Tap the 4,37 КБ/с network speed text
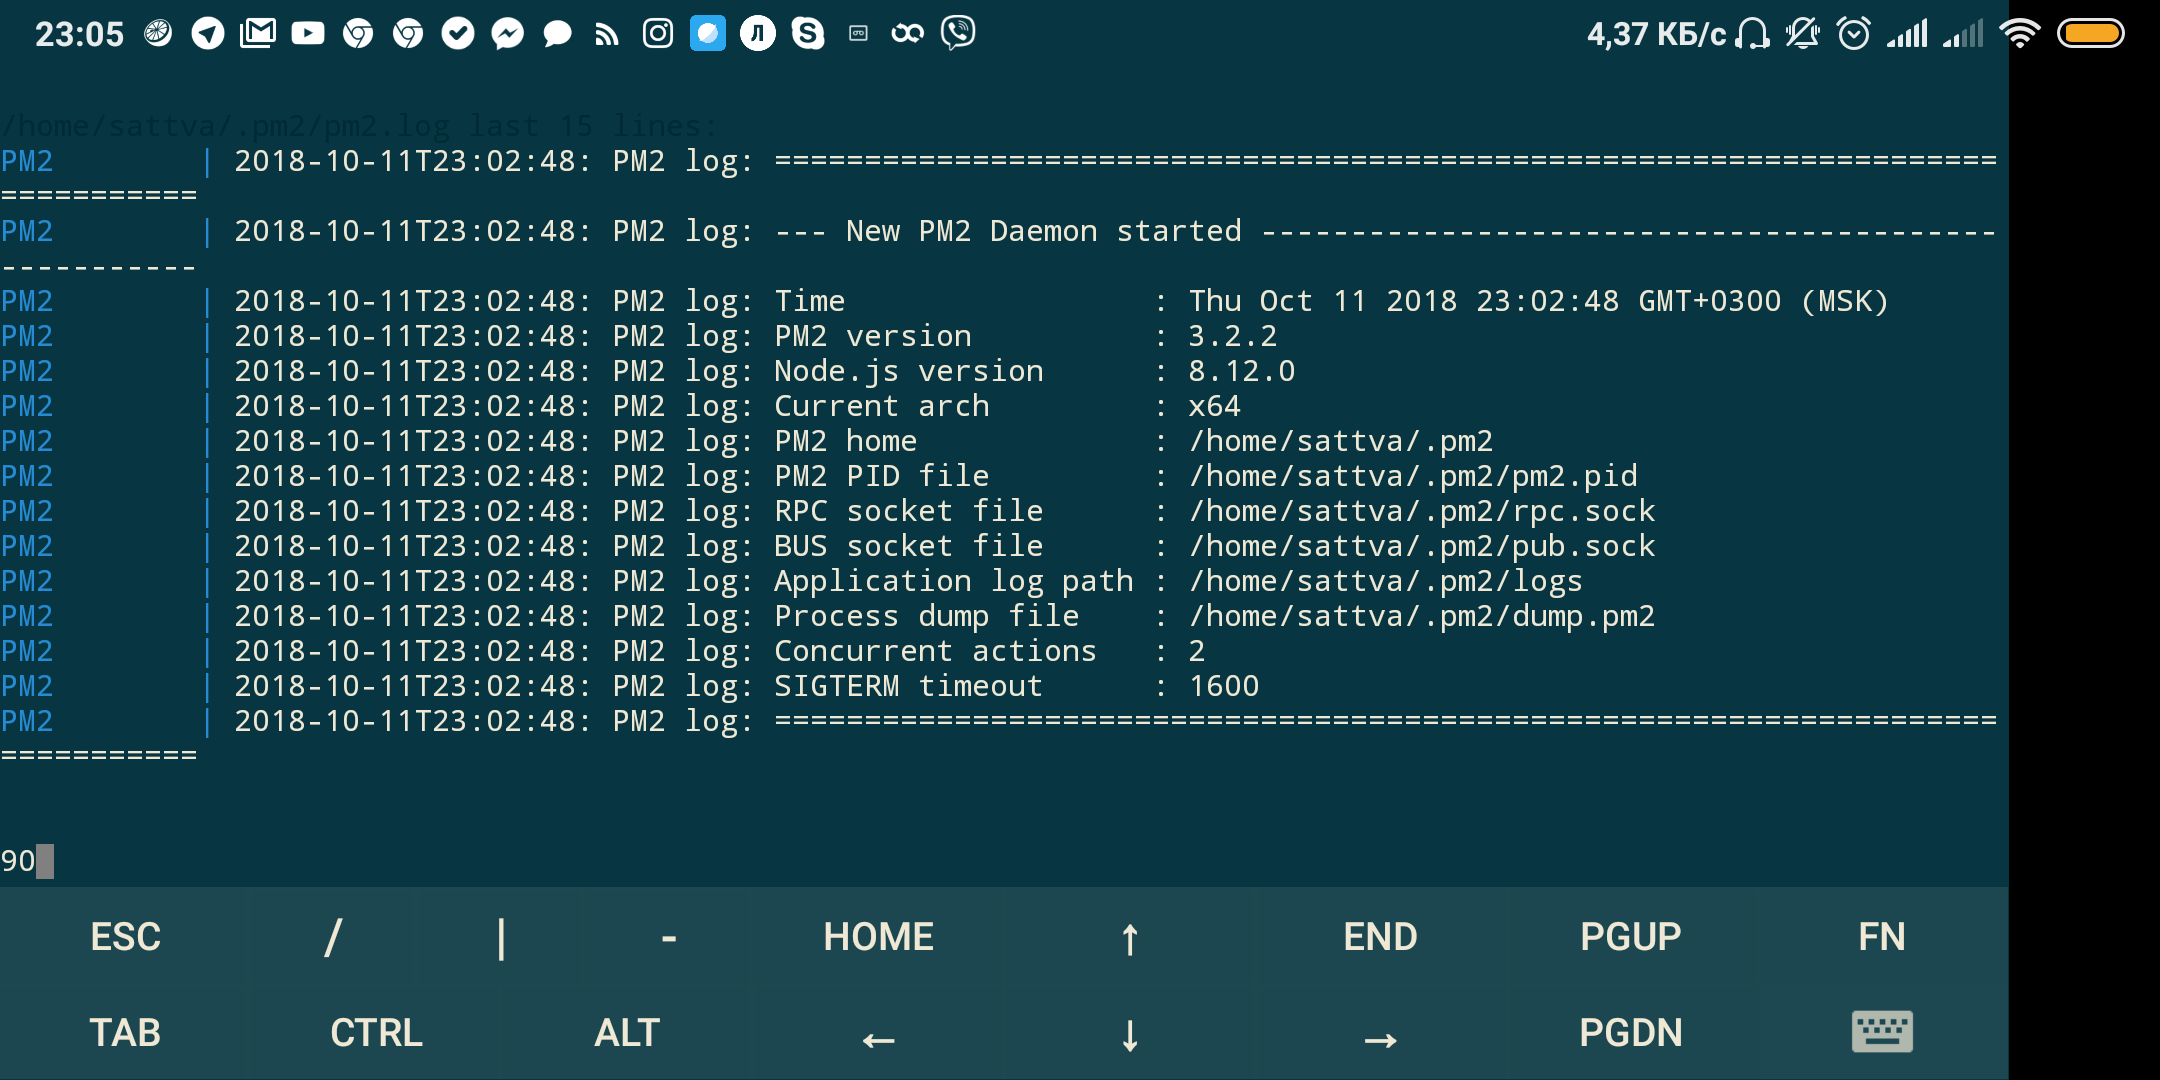The width and height of the screenshot is (2160, 1080). pyautogui.click(x=1656, y=34)
